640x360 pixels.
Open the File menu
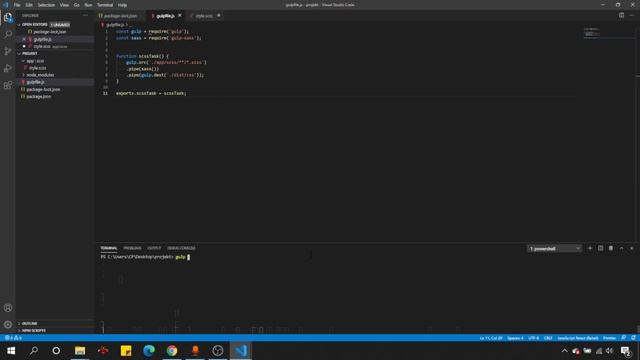tap(17, 5)
